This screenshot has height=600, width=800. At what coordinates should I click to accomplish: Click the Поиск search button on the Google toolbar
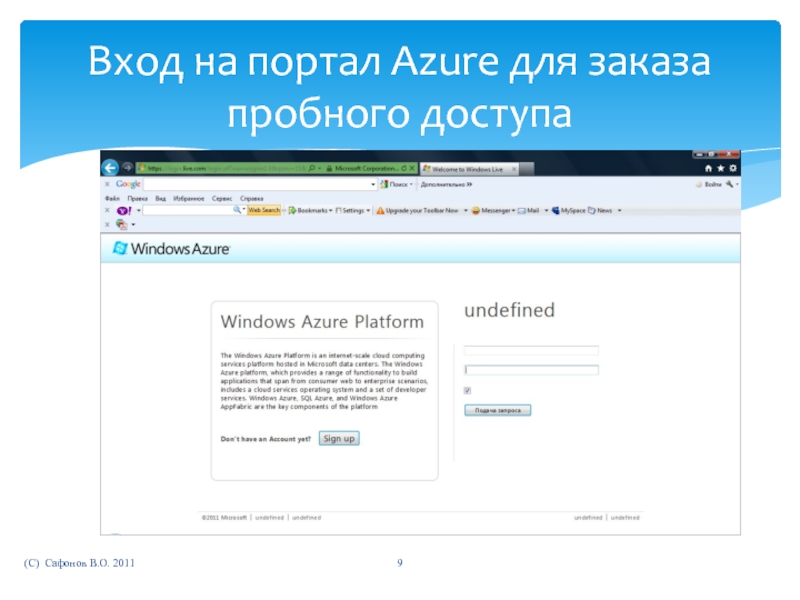click(393, 184)
